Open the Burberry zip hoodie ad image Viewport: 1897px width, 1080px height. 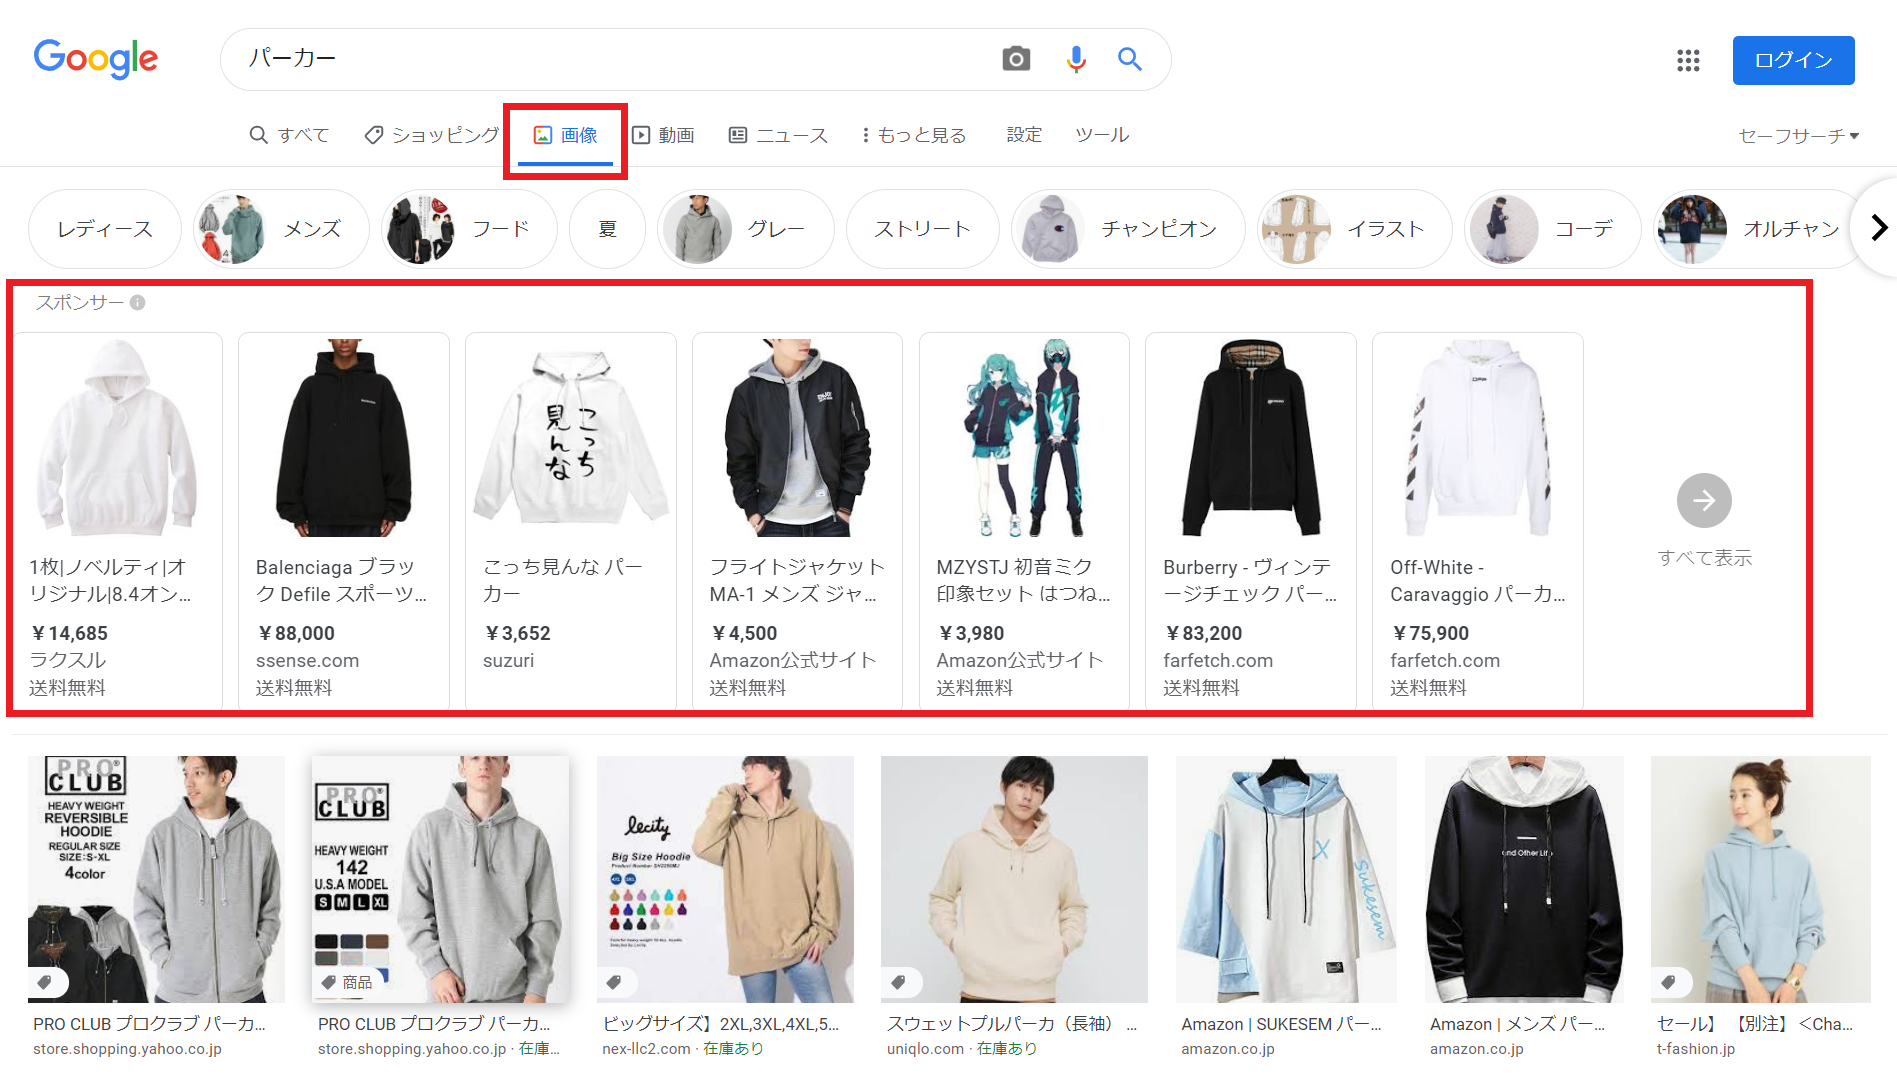coord(1251,437)
